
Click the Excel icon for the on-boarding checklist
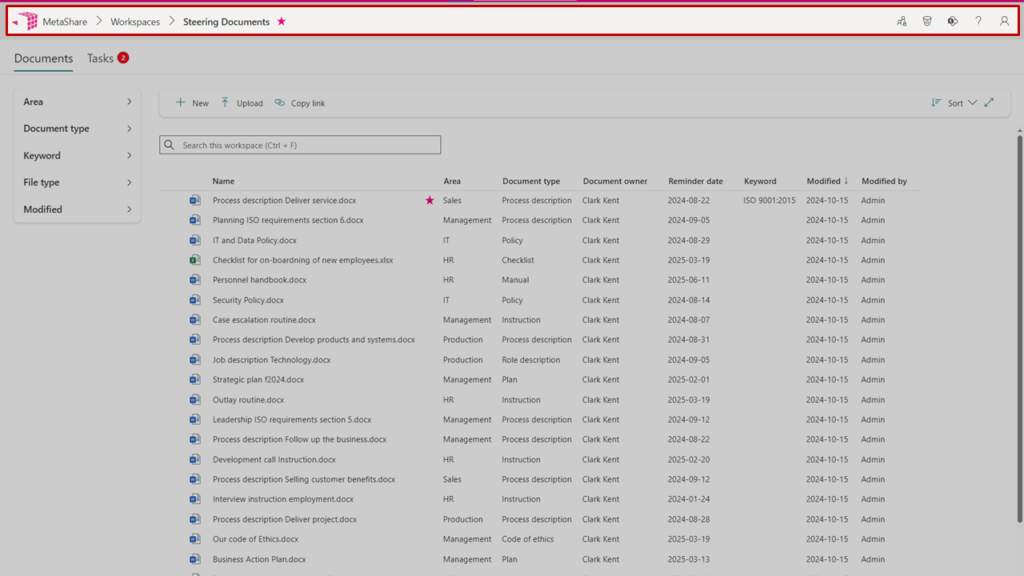click(195, 260)
